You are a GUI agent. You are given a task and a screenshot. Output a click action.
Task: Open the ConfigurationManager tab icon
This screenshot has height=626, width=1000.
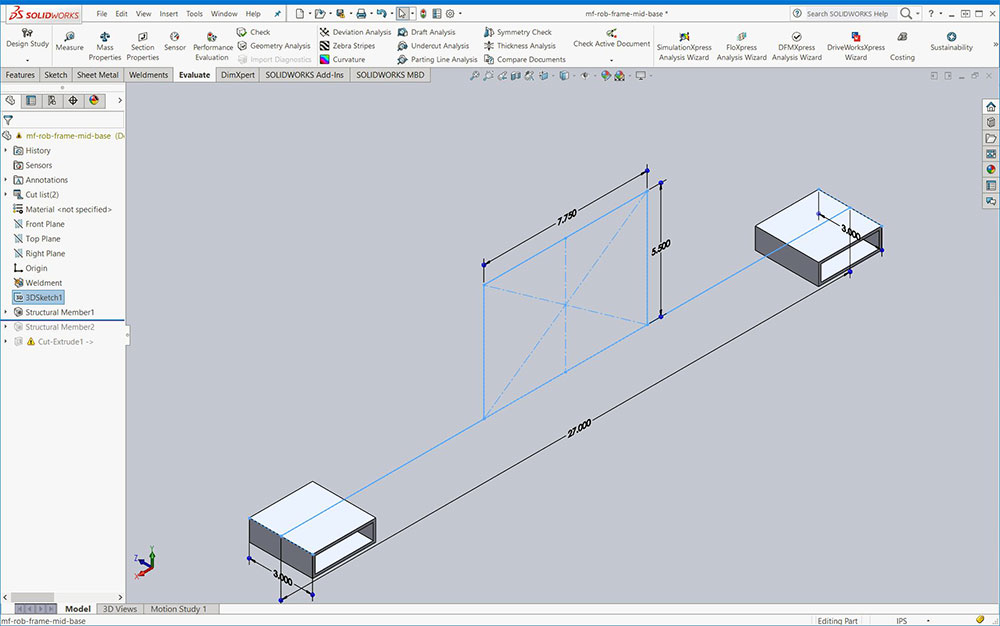52,100
